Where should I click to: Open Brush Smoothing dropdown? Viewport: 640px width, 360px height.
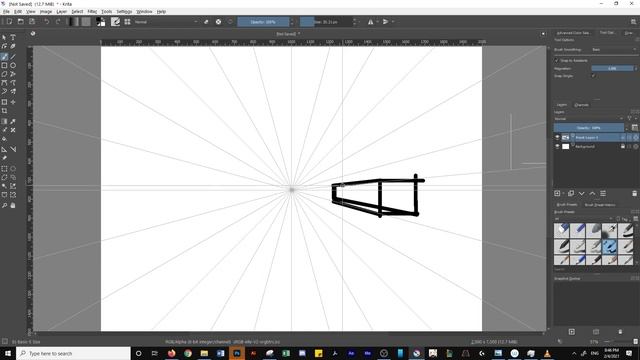[x=614, y=49]
